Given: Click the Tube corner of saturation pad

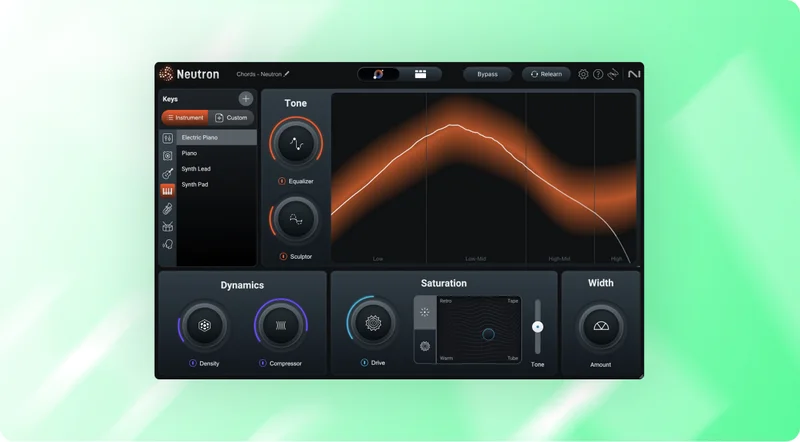Looking at the screenshot, I should (513, 358).
